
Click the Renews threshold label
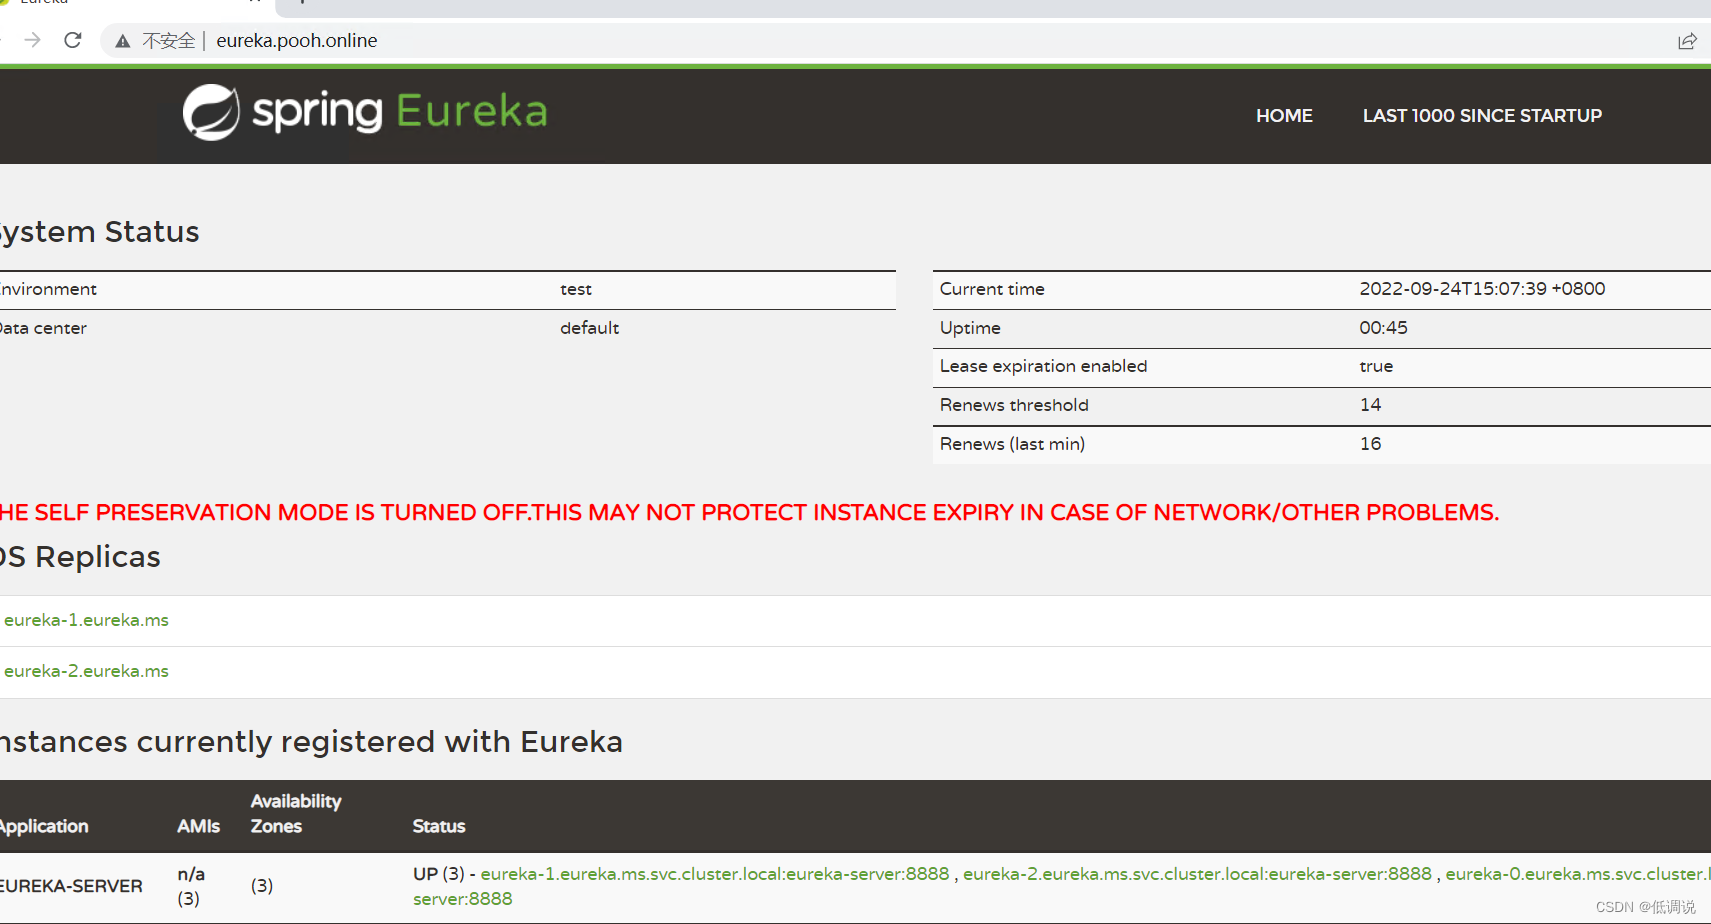[1014, 405]
